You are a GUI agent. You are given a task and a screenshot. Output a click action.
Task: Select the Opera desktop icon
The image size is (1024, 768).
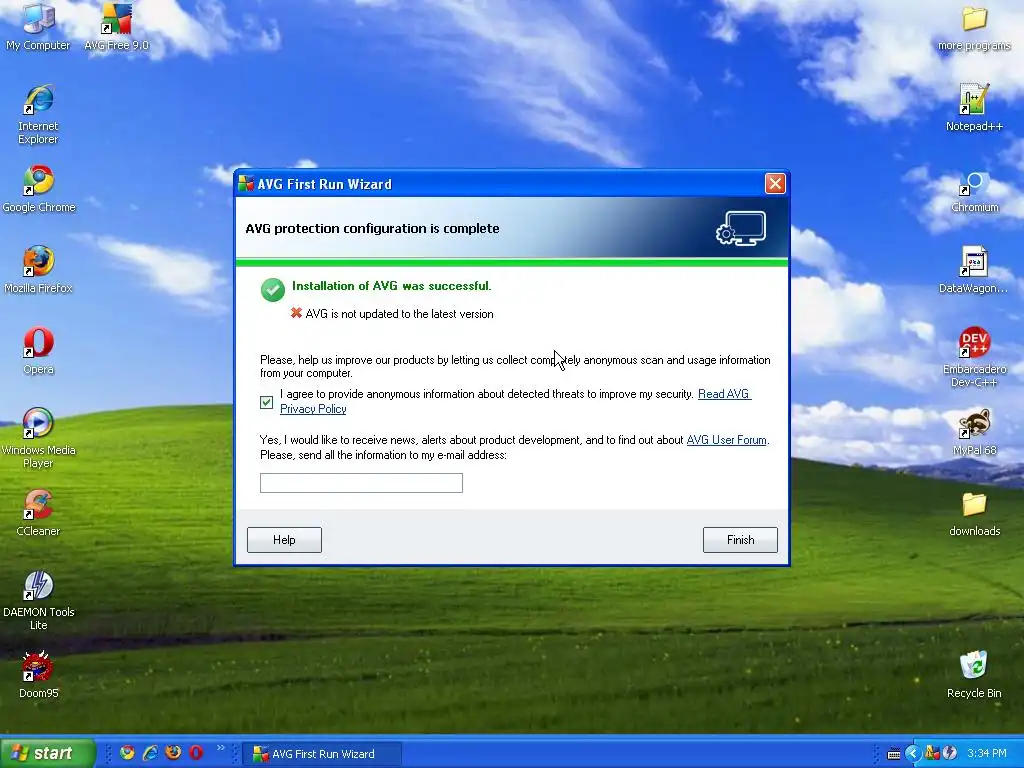(x=38, y=351)
